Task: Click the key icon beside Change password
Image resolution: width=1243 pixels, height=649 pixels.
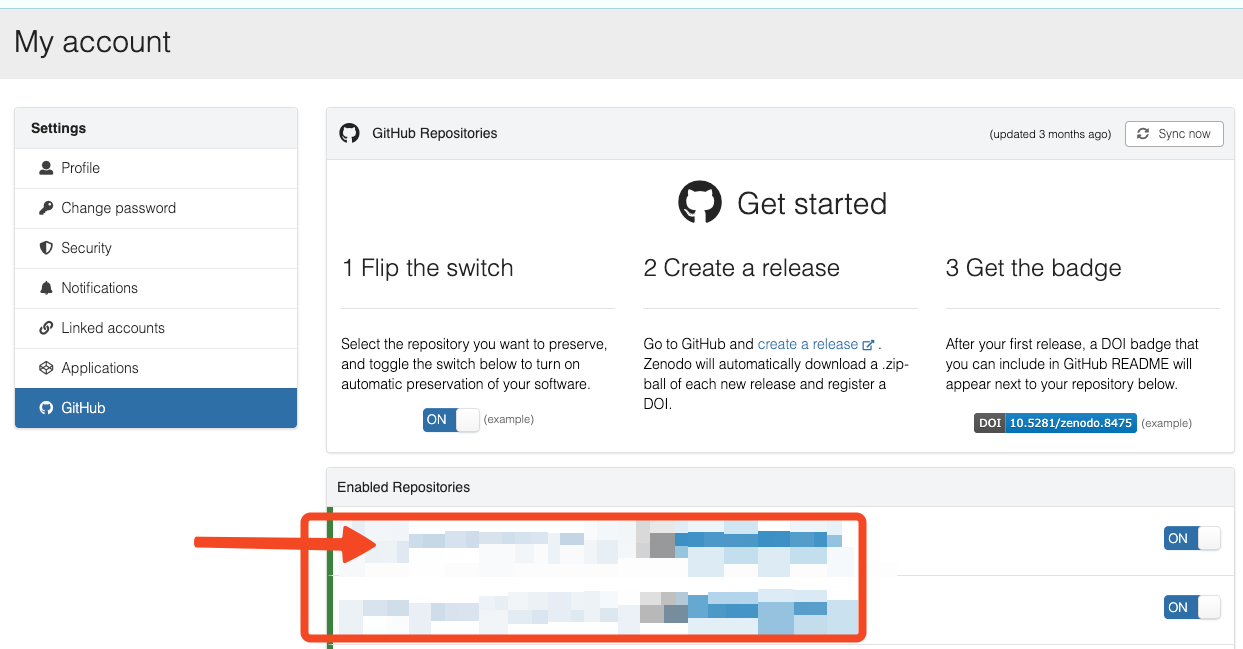Action: (x=46, y=208)
